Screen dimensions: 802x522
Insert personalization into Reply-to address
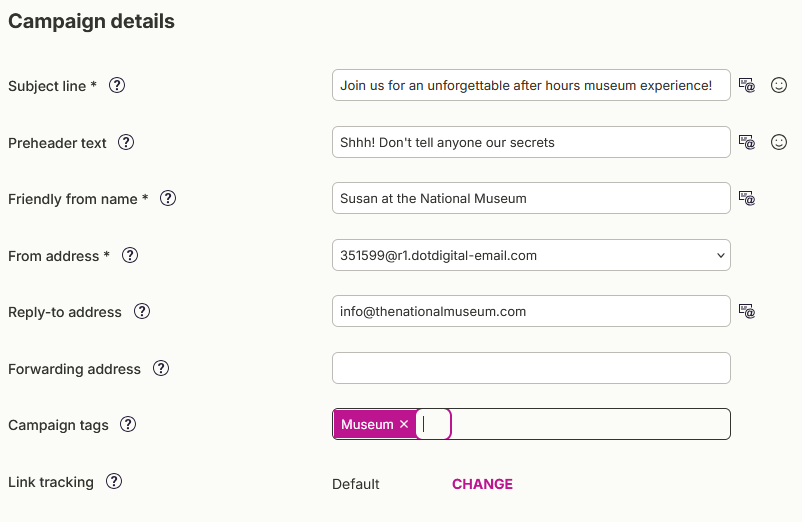747,311
